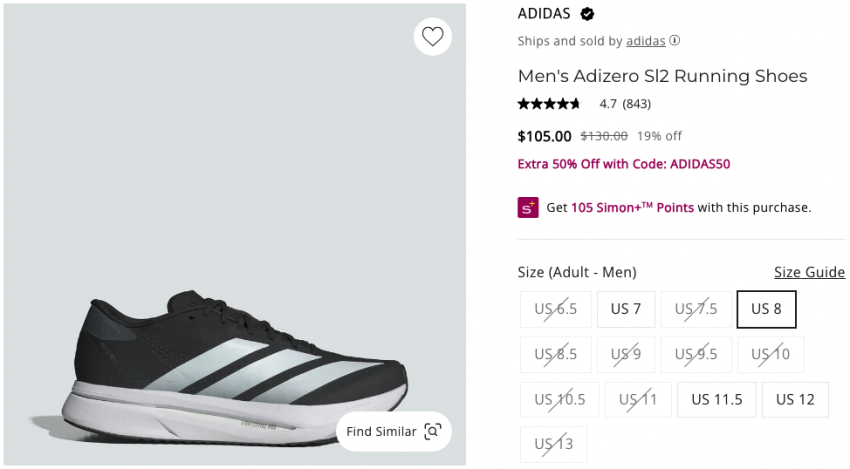The image size is (850, 469).
Task: Open the adidas seller link
Action: click(x=645, y=41)
